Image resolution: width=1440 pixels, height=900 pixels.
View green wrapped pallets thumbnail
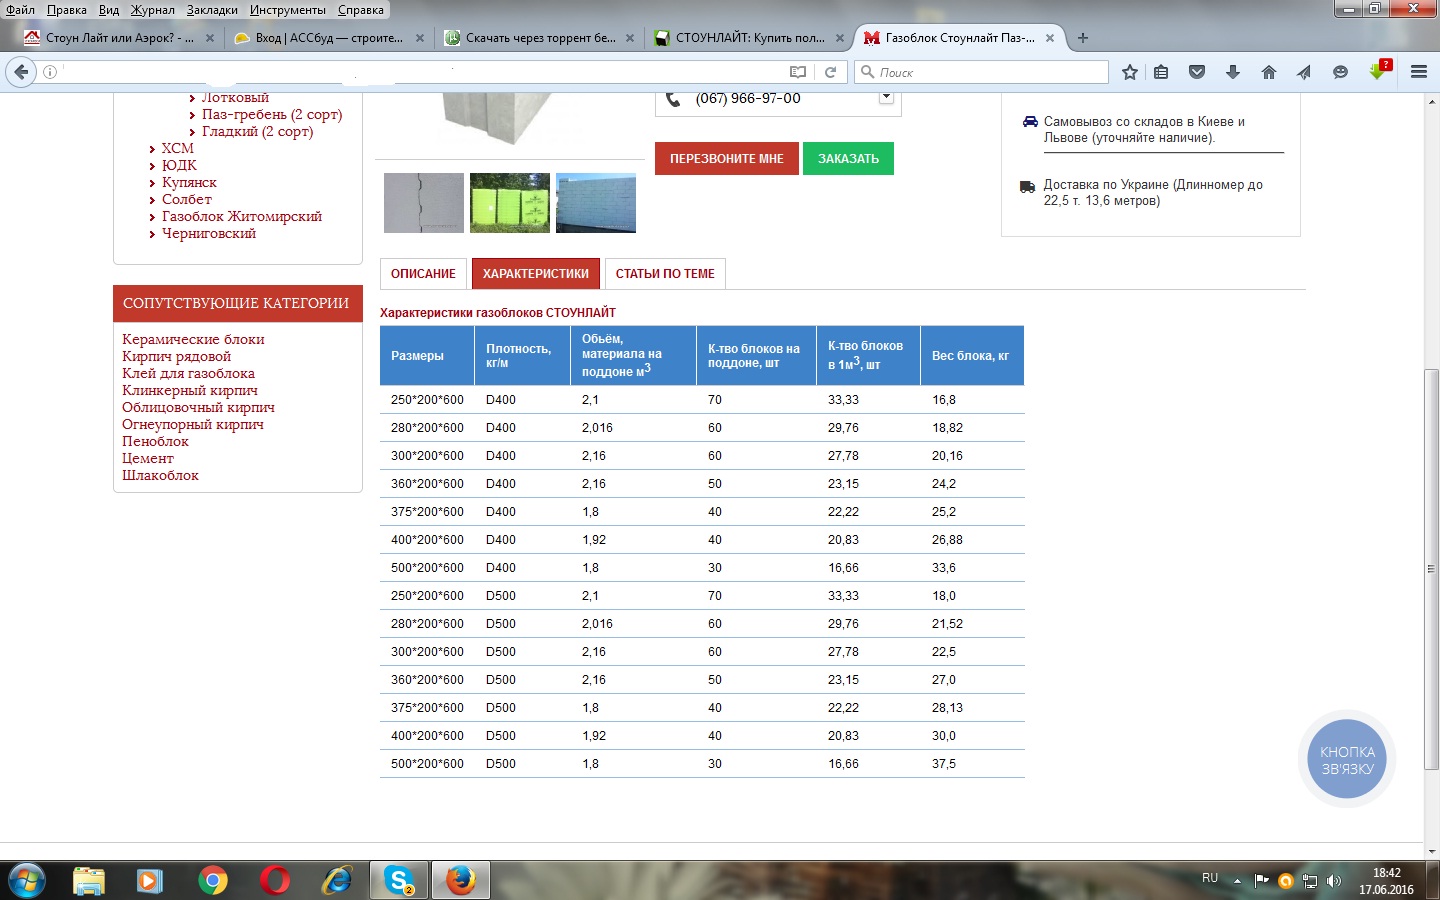(510, 203)
